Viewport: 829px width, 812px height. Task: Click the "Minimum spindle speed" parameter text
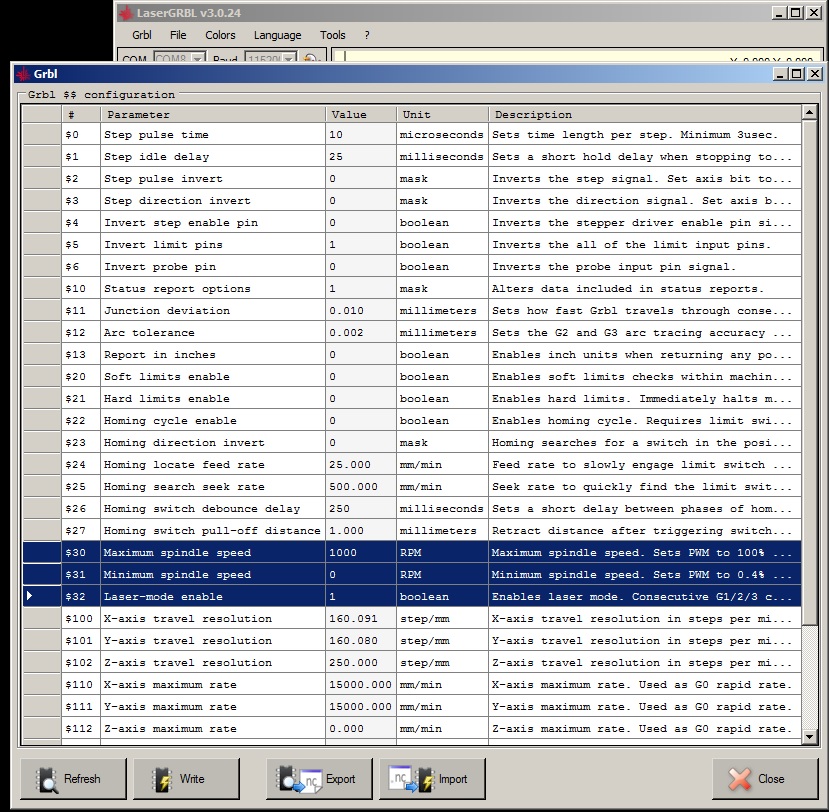click(177, 575)
